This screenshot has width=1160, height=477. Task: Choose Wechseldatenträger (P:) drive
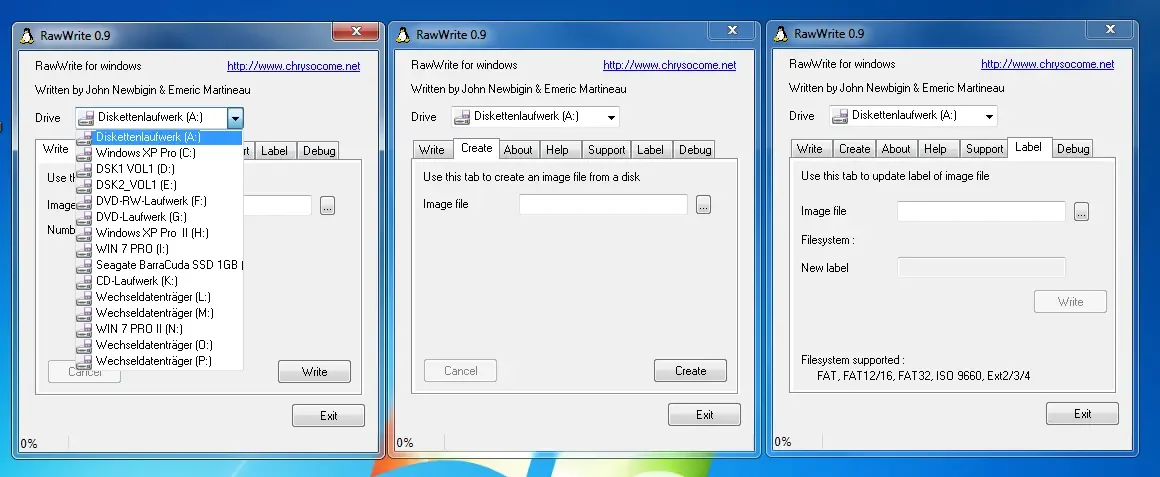click(158, 361)
